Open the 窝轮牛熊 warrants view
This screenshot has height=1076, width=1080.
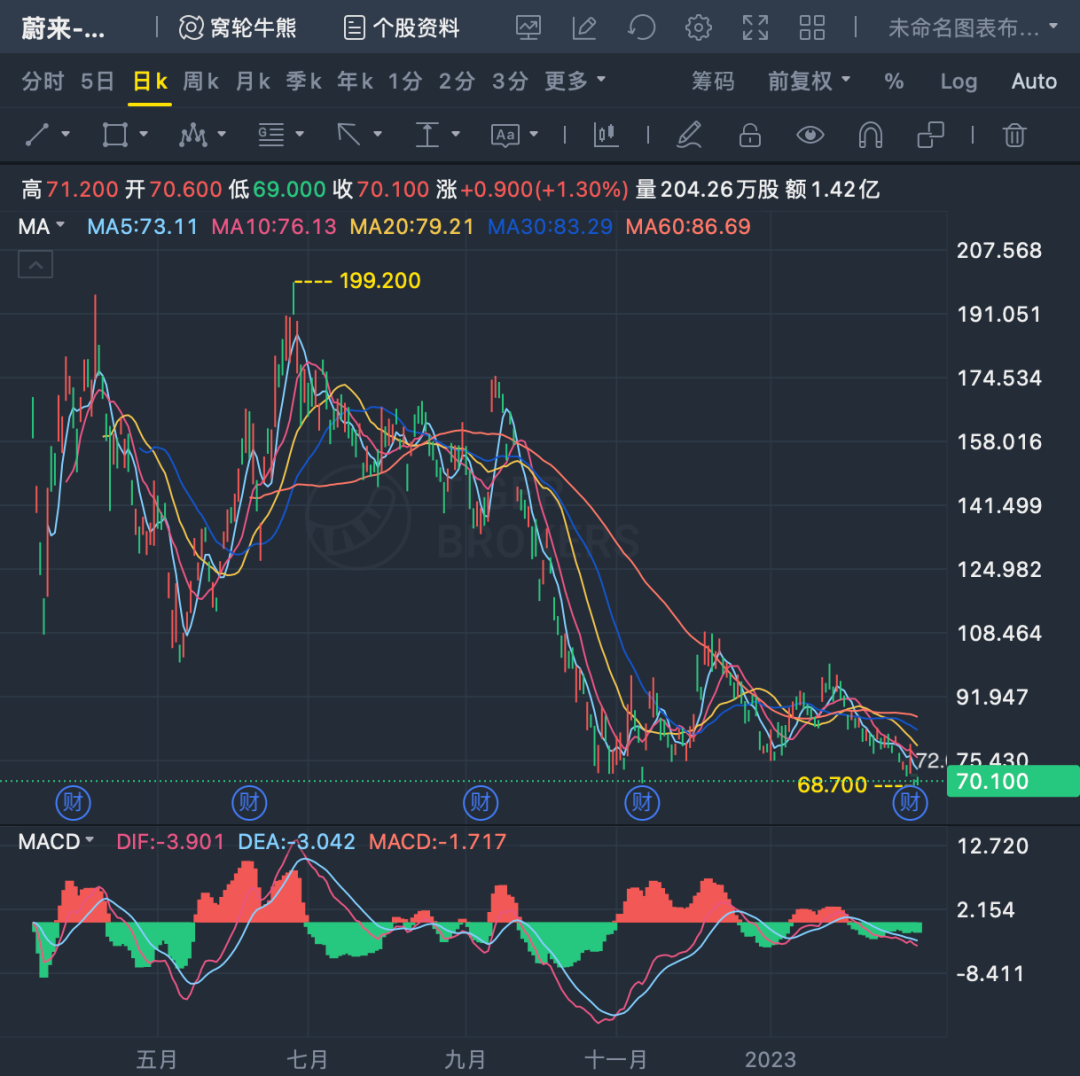click(x=238, y=28)
